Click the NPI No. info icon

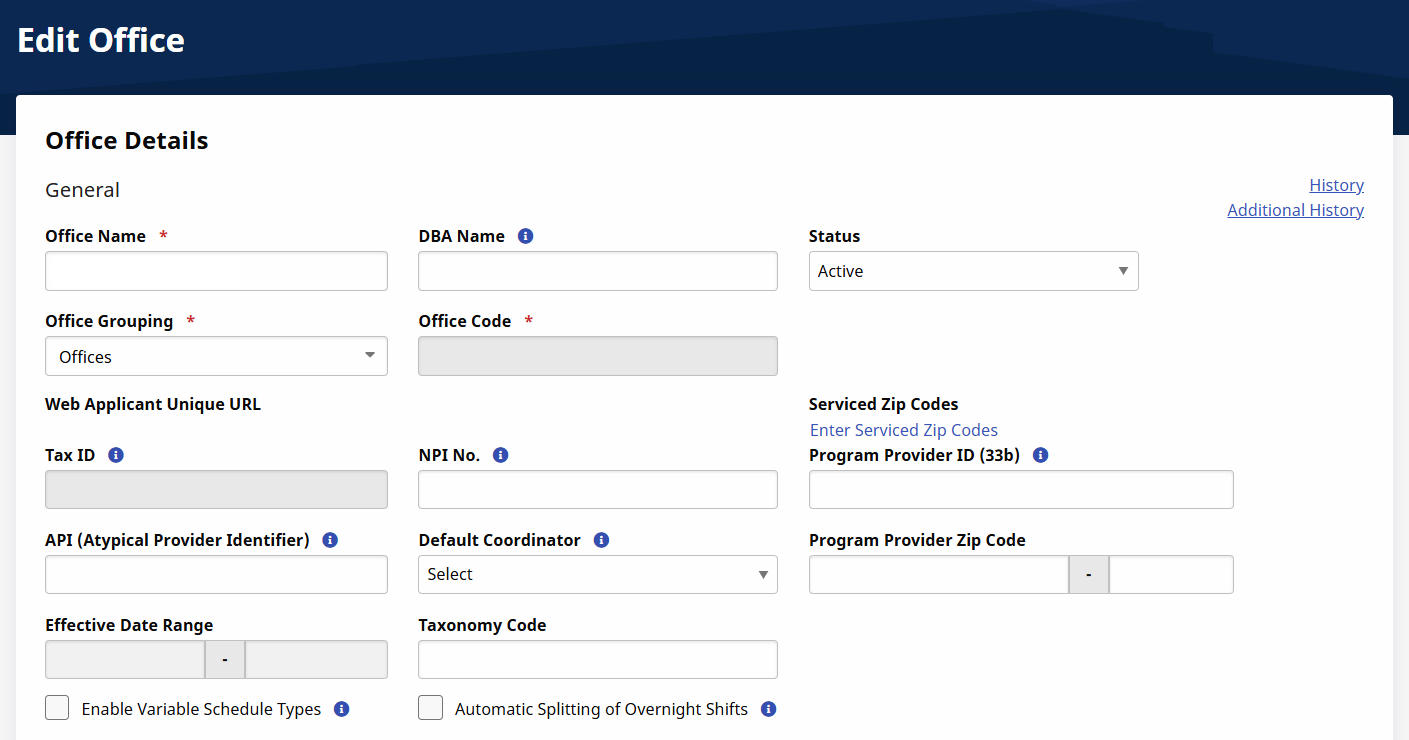coord(501,455)
